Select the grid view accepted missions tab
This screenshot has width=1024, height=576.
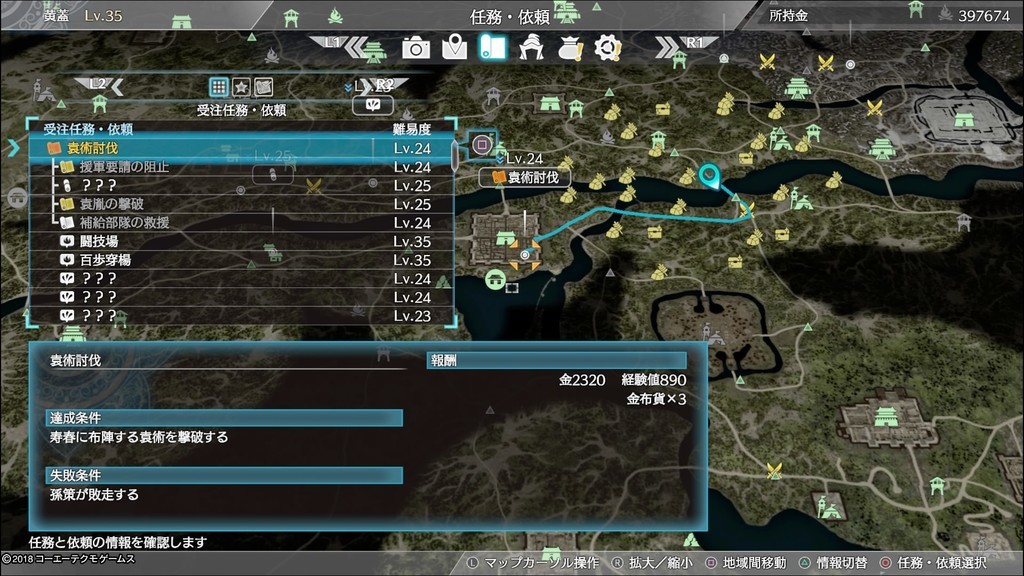[x=219, y=86]
